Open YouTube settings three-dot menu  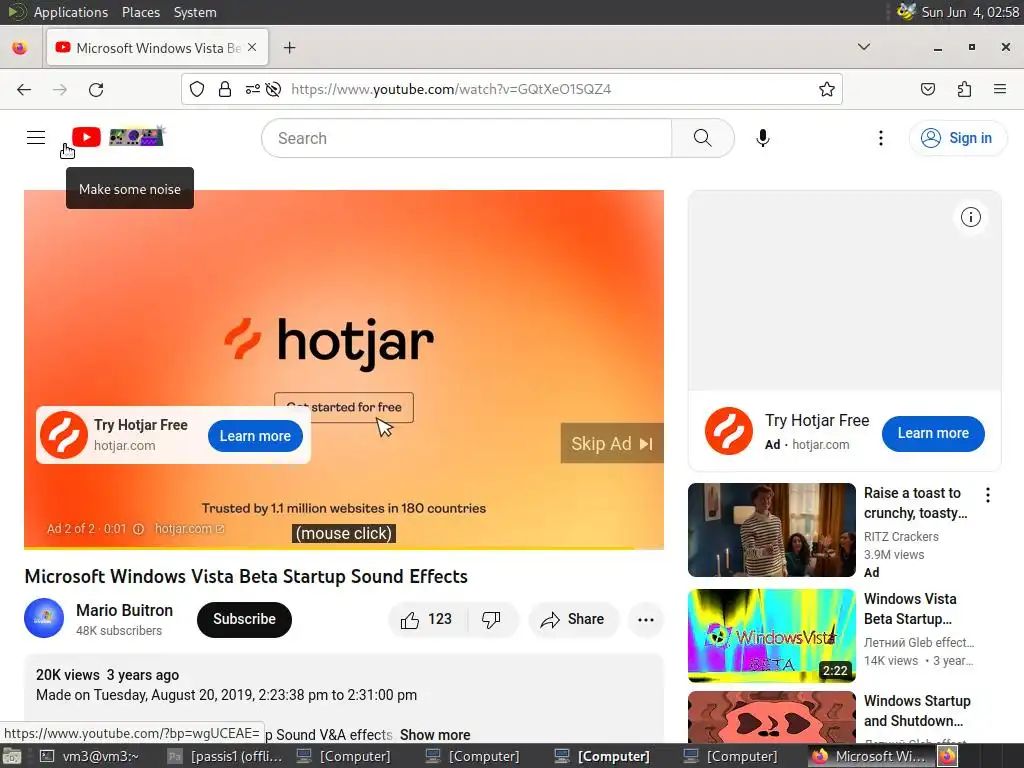tap(880, 138)
